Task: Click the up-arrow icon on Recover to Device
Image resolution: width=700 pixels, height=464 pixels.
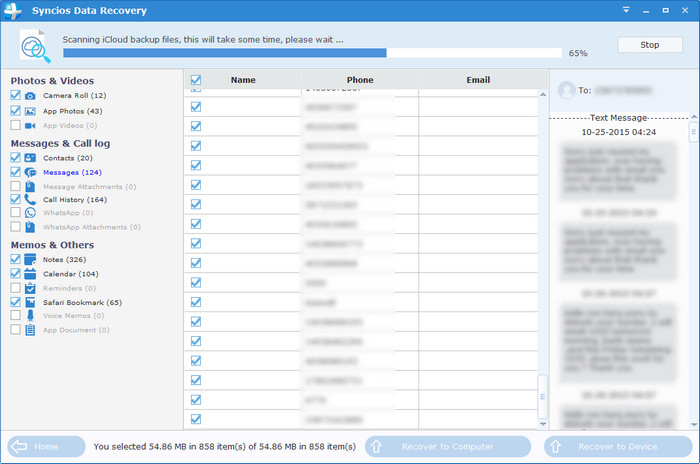Action: 555,447
